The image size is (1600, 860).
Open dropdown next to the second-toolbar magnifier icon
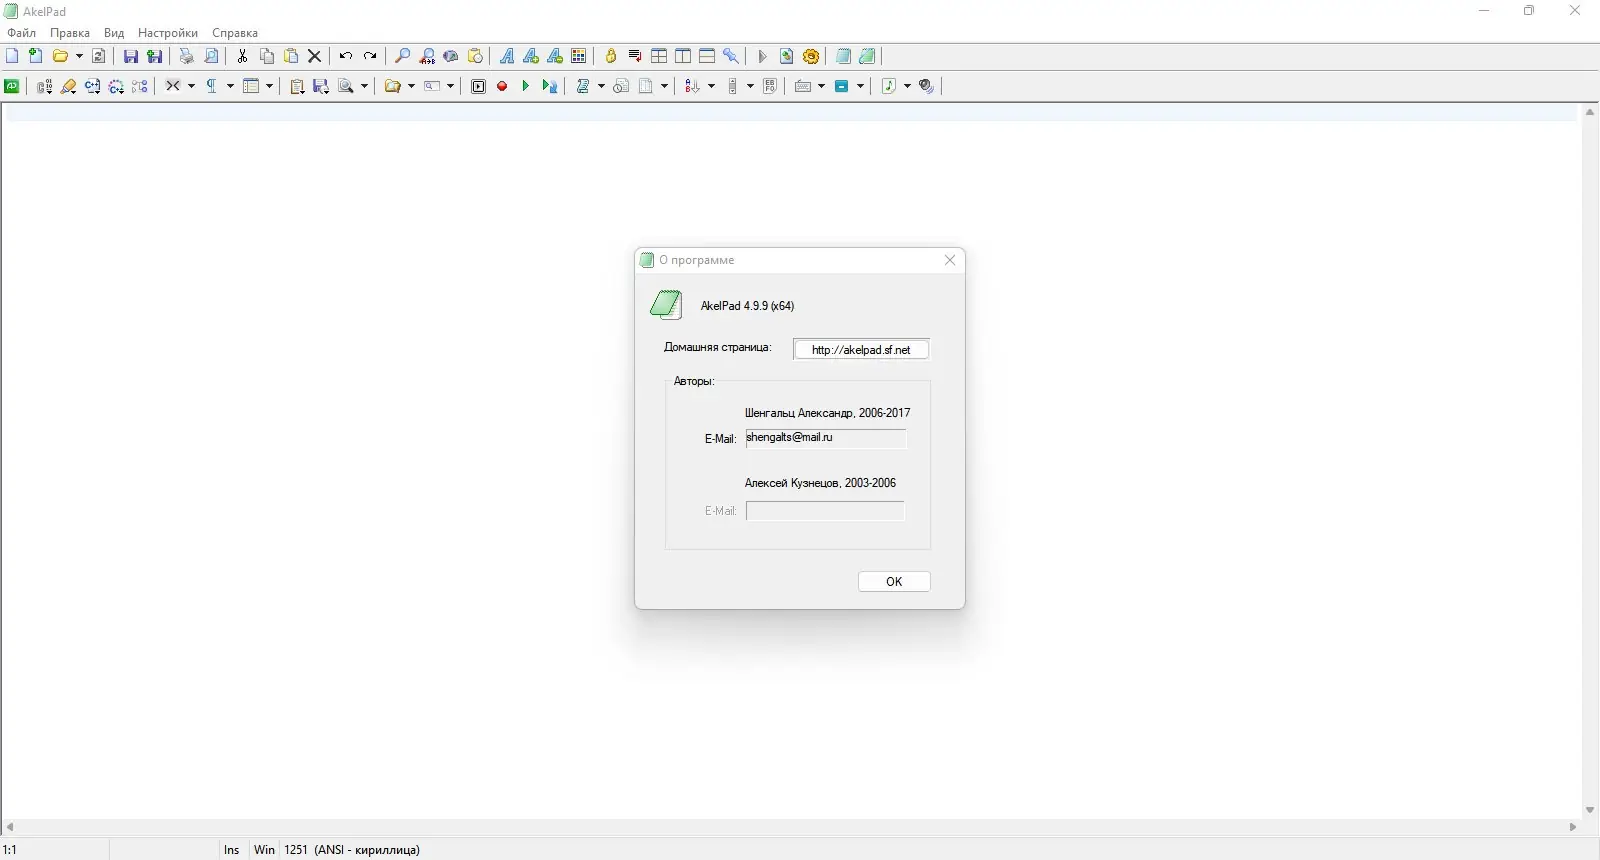(x=364, y=86)
